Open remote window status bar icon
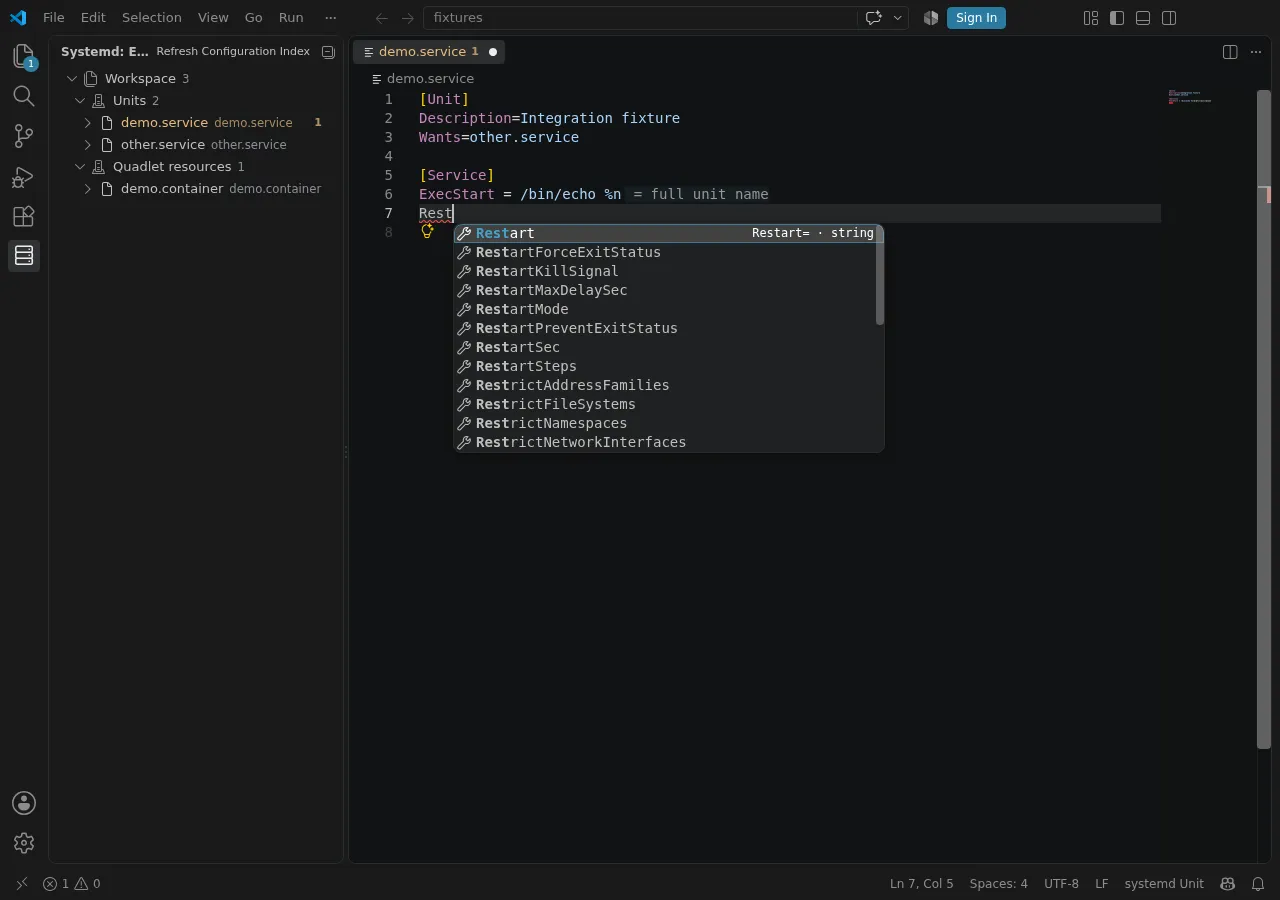Viewport: 1280px width, 900px height. coord(22,884)
